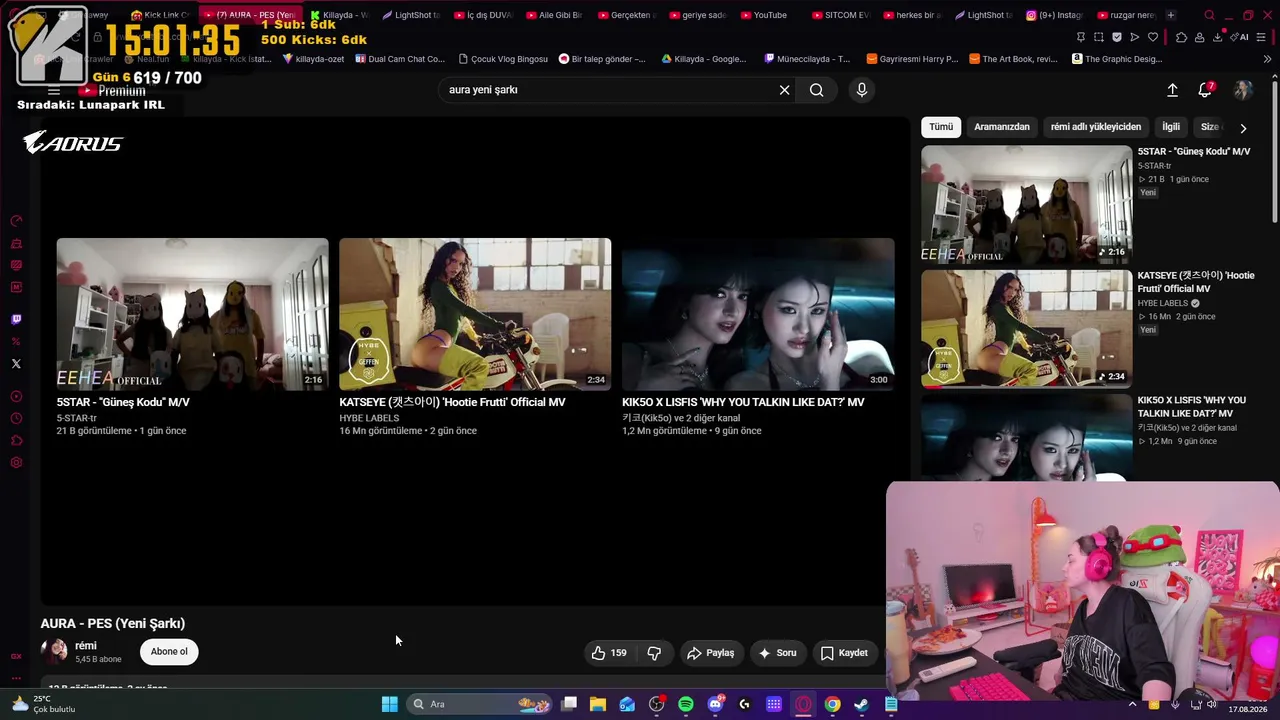This screenshot has height=720, width=1280.
Task: Open the YouTube notifications bell
Action: tap(1205, 90)
